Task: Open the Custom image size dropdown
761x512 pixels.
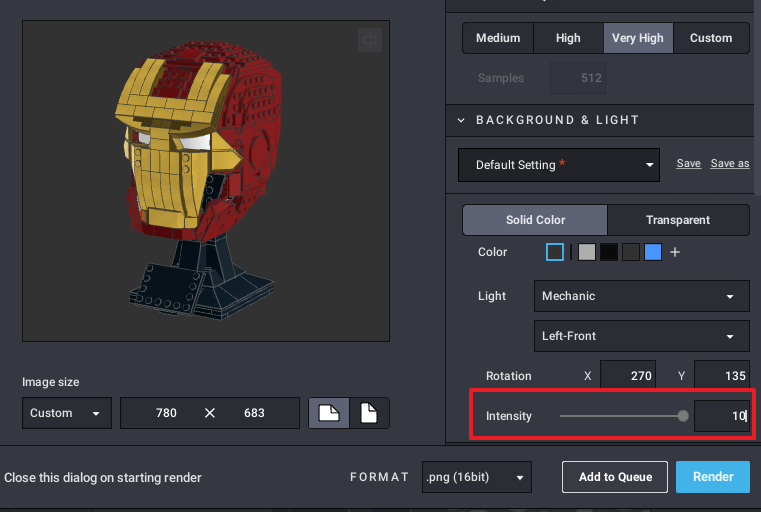Action: point(67,413)
